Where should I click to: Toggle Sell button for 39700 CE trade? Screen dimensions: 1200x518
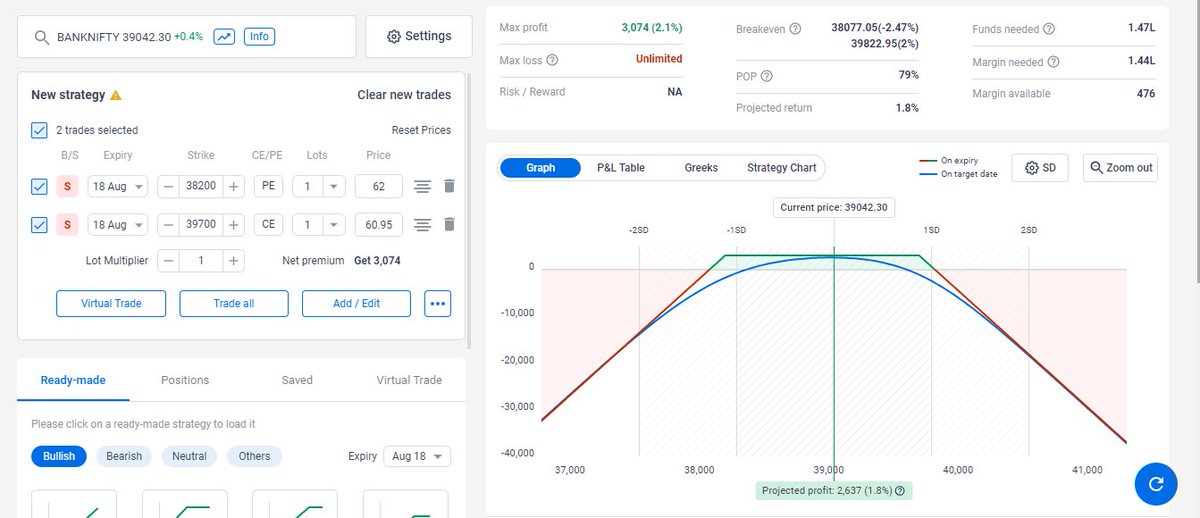[x=68, y=225]
